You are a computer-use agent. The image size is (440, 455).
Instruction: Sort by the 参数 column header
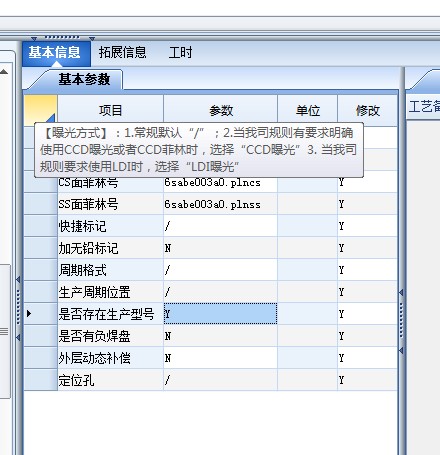pos(220,110)
